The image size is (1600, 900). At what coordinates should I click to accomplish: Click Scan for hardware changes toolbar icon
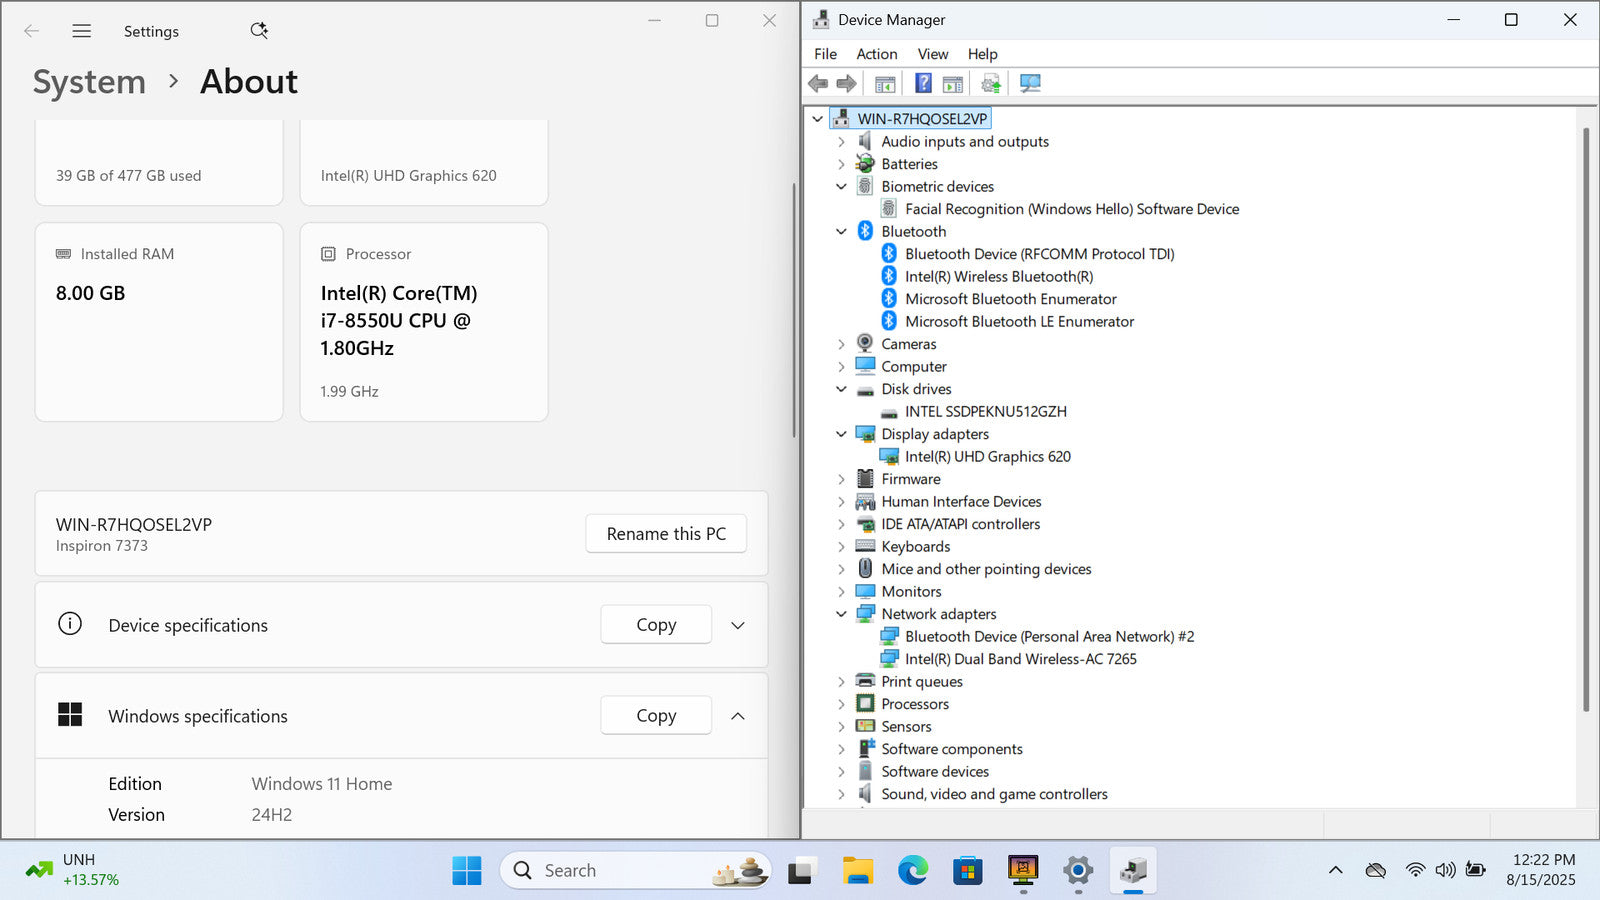tap(1030, 83)
